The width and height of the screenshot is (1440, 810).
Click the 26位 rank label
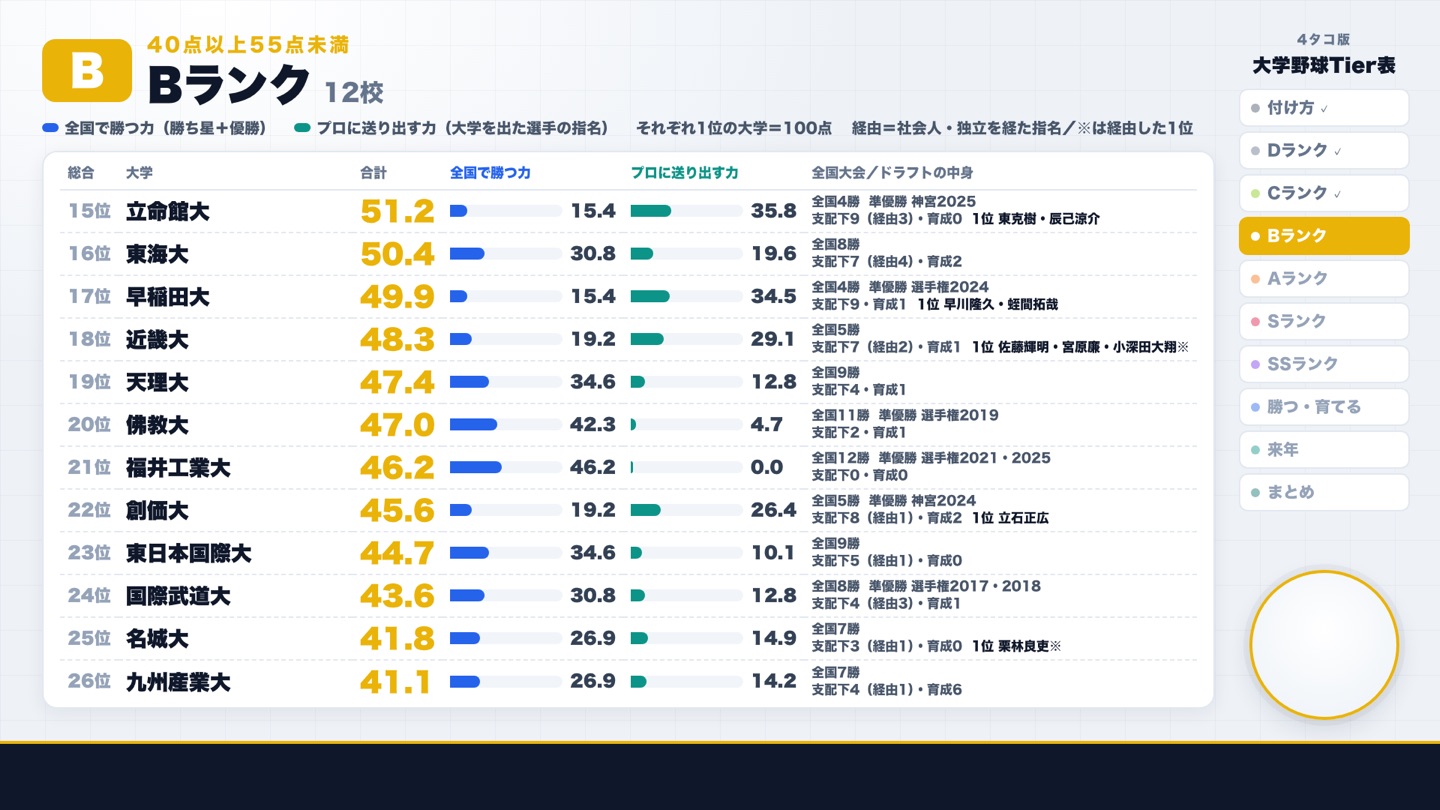pos(89,682)
